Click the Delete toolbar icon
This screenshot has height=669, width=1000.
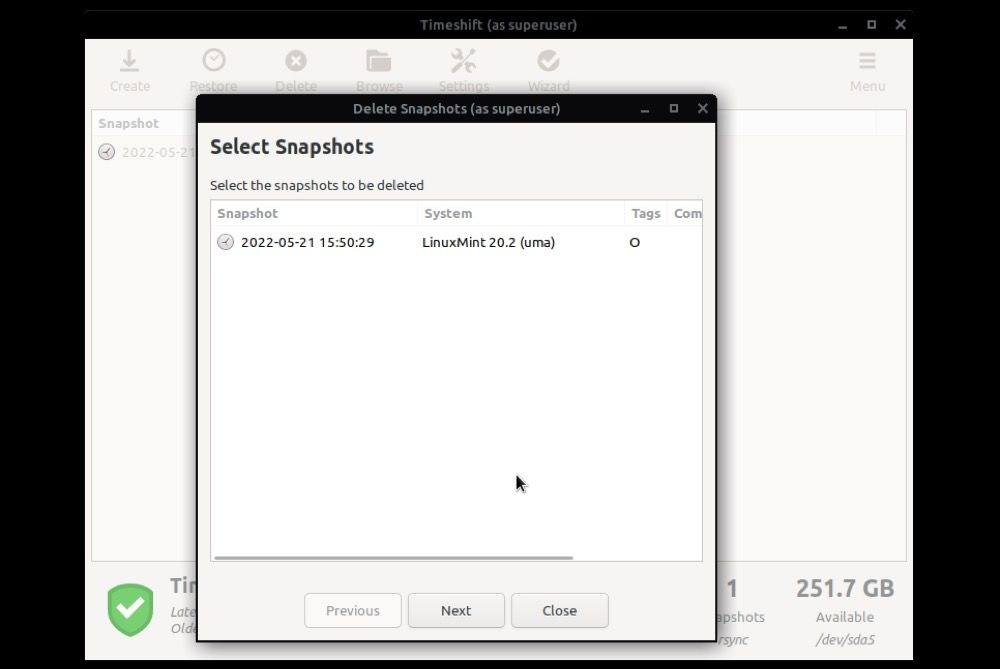click(295, 62)
